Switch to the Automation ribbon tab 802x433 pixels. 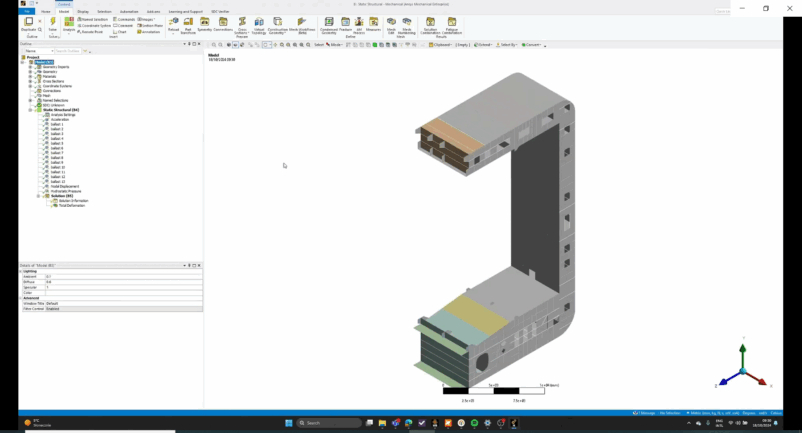click(x=129, y=11)
